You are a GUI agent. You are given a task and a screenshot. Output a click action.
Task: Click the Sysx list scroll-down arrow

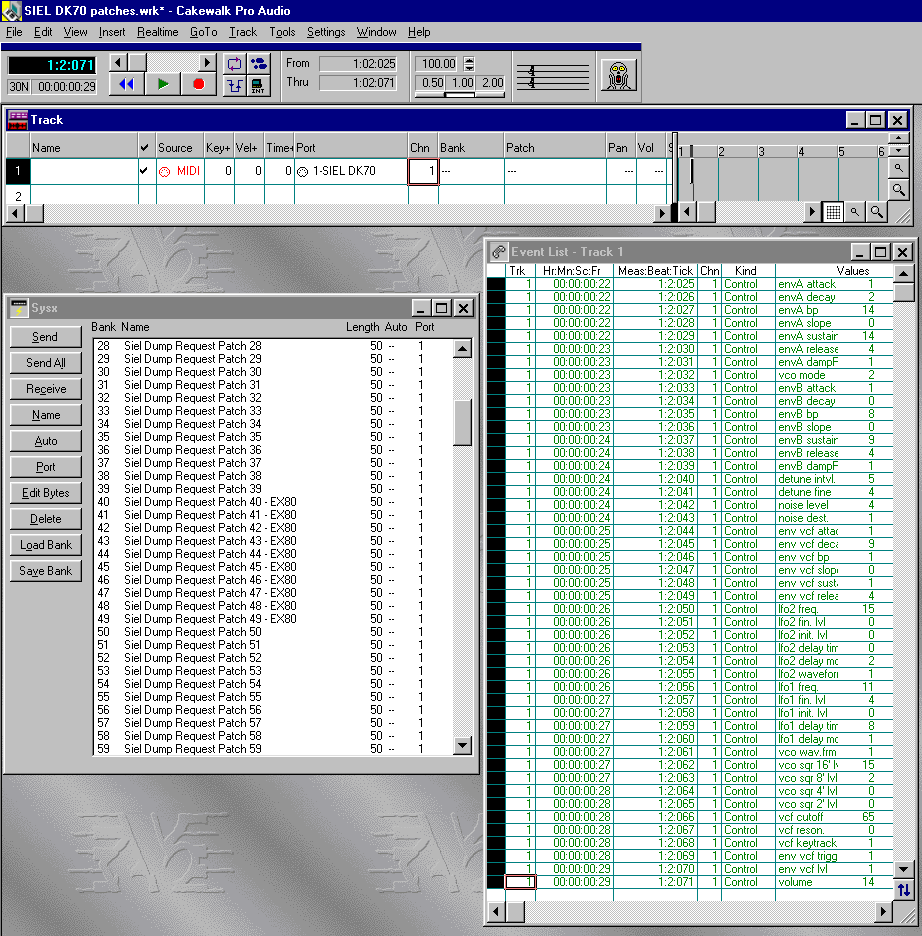pos(462,745)
